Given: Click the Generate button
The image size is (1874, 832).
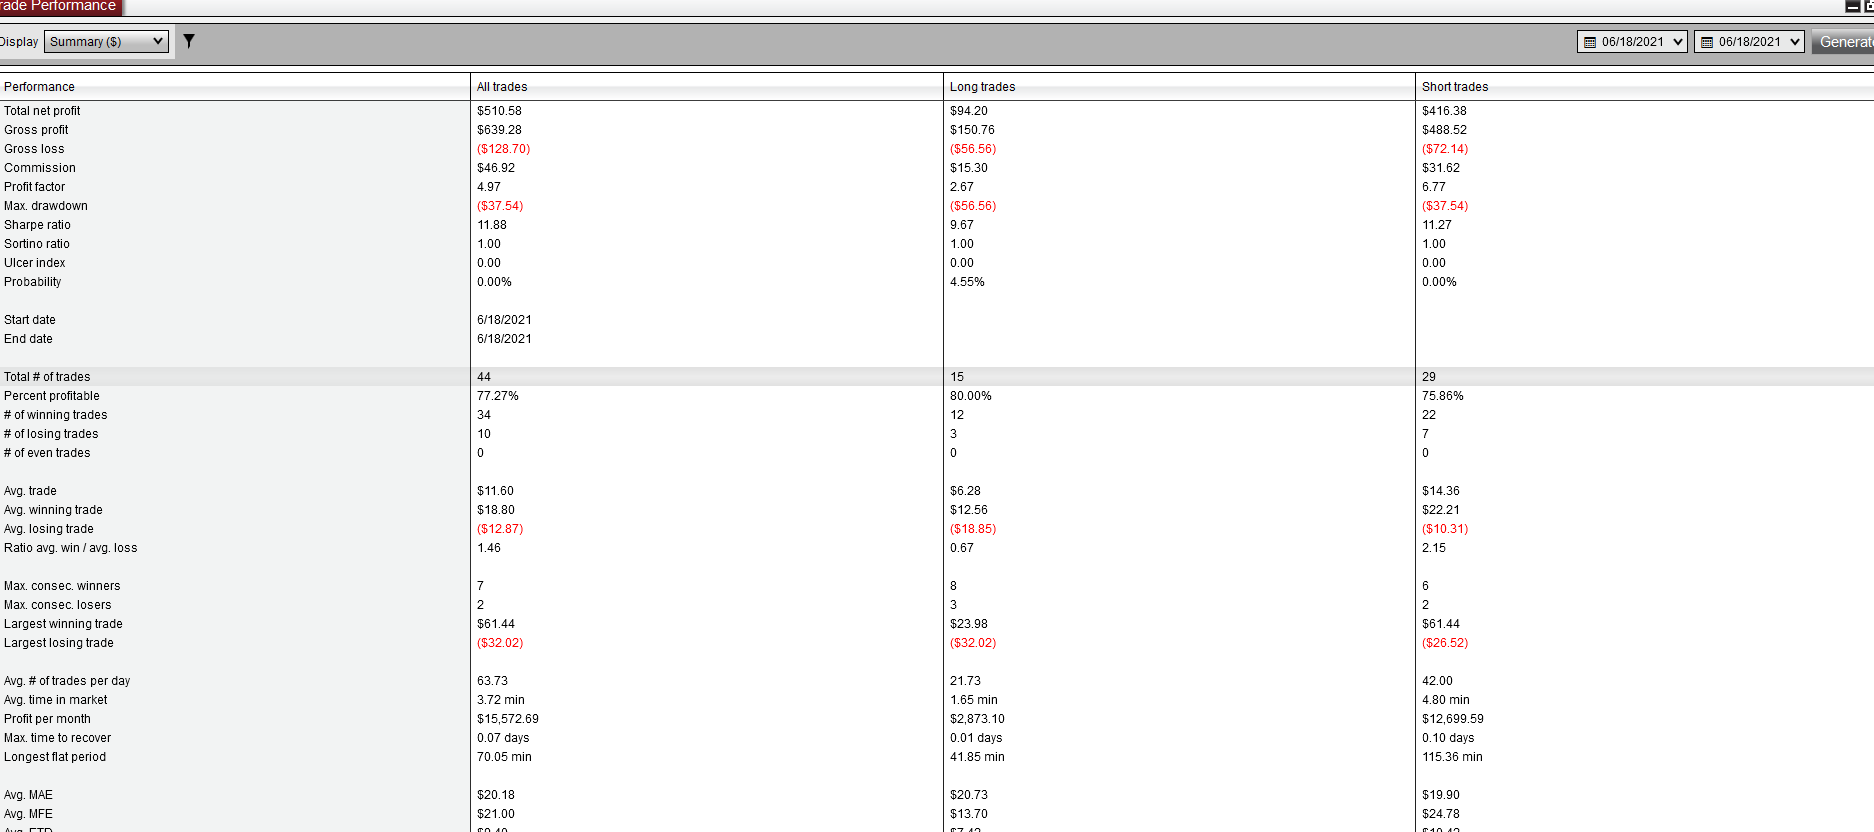Looking at the screenshot, I should tap(1844, 42).
